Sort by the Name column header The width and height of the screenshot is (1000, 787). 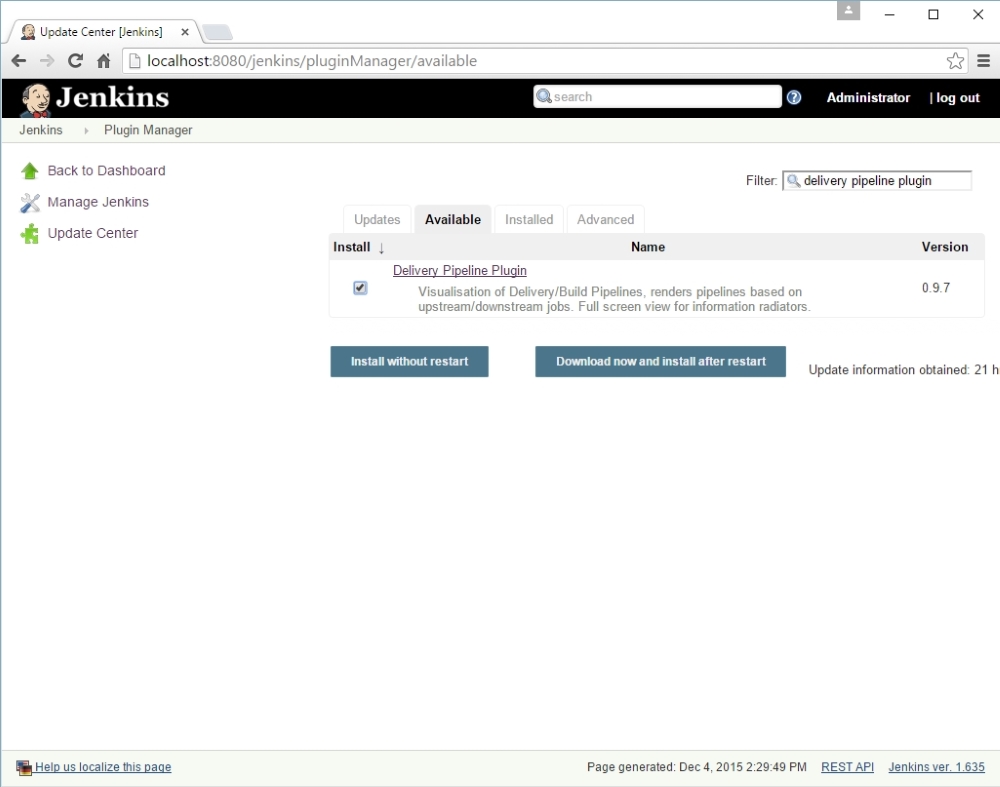point(648,247)
